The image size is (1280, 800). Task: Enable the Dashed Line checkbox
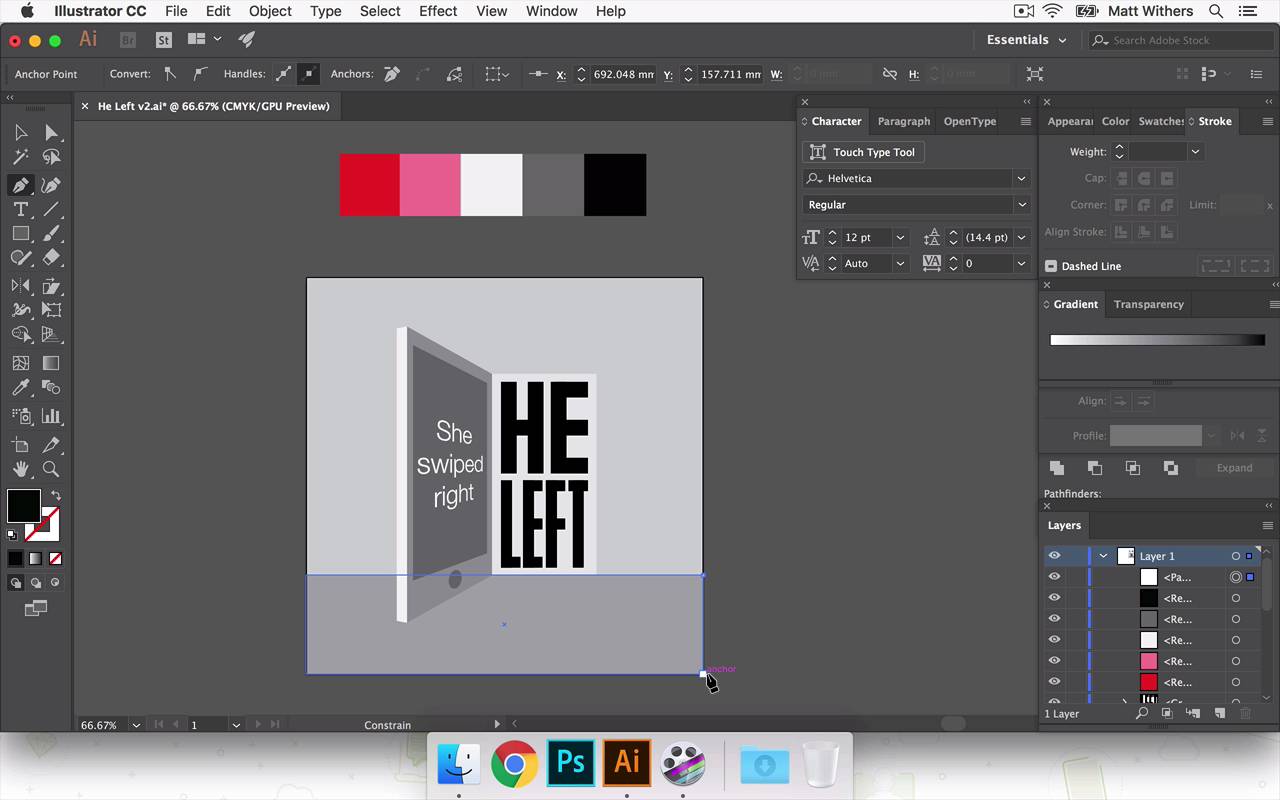[1051, 266]
